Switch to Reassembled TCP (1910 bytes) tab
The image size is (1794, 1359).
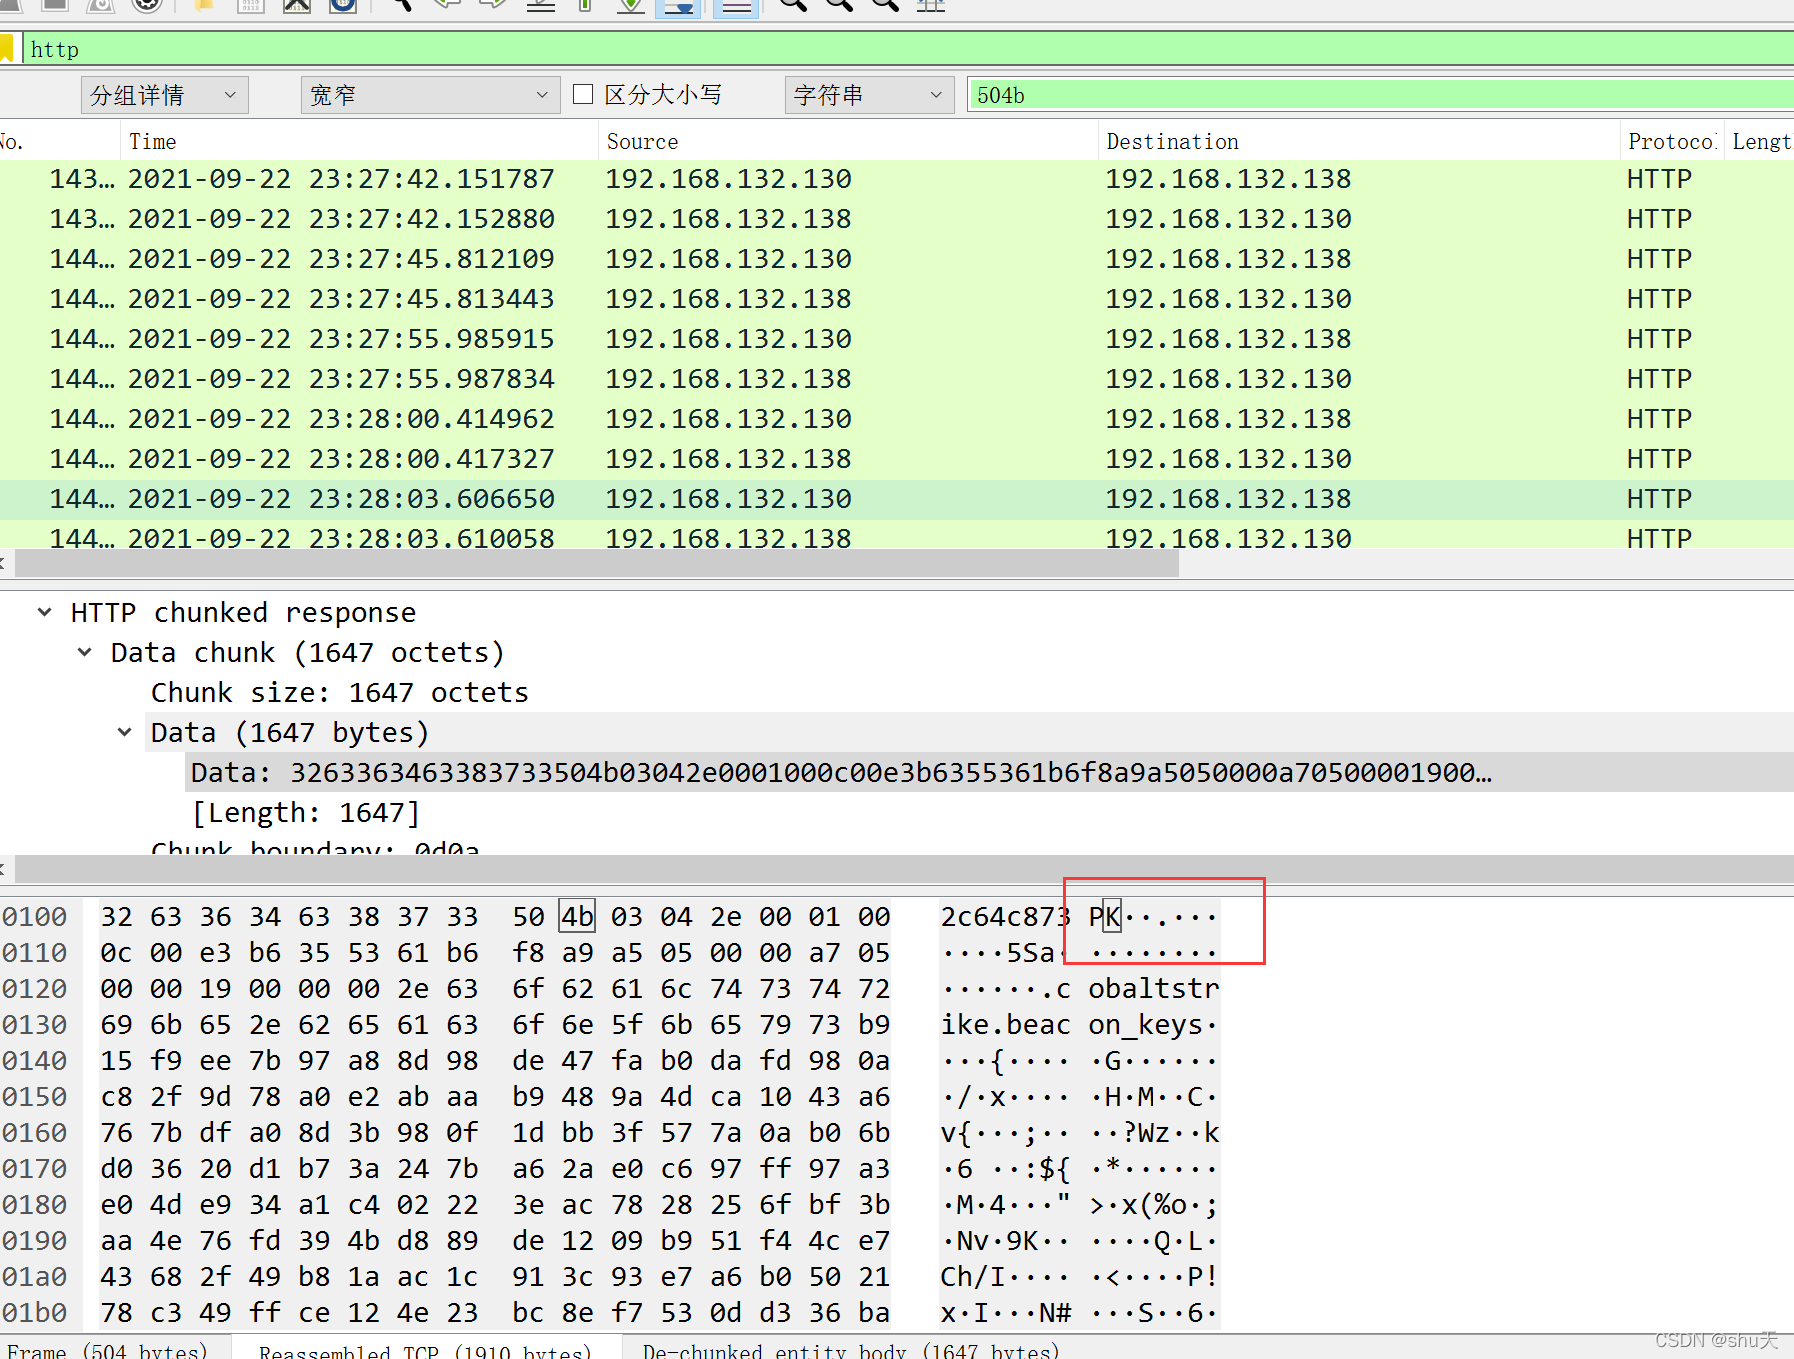coord(425,1349)
